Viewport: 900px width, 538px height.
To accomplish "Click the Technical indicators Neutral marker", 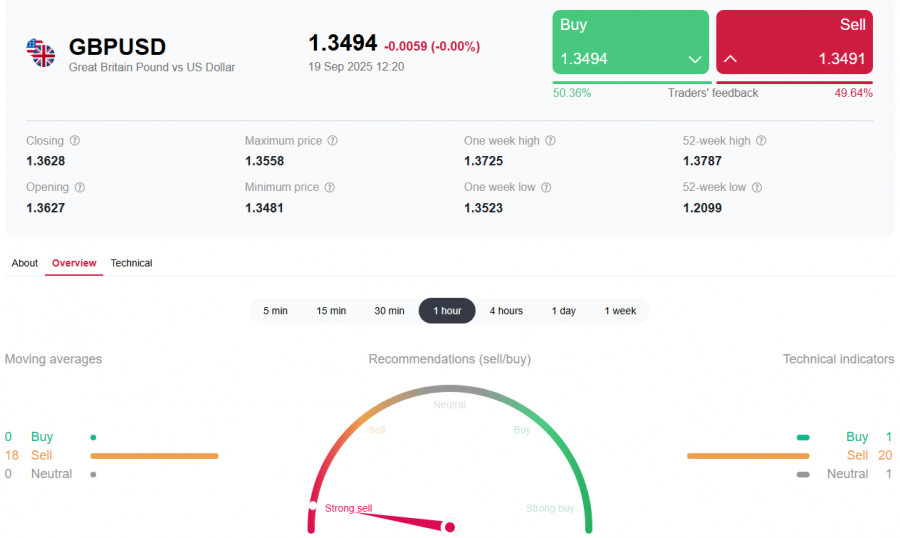I will click(x=803, y=475).
